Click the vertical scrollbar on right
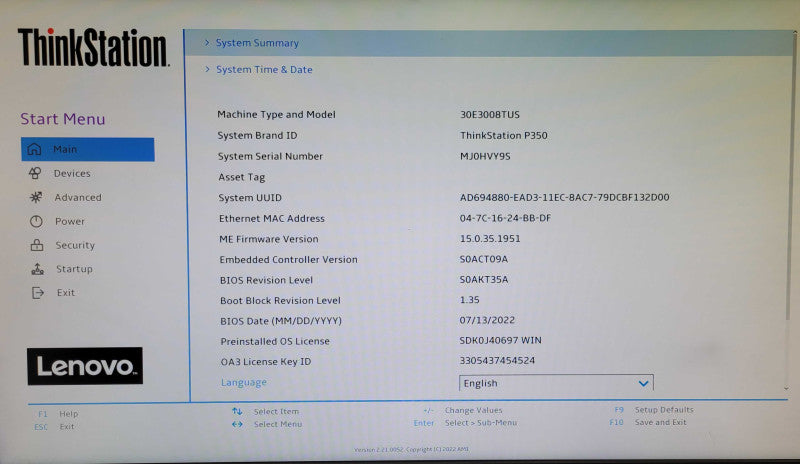The height and width of the screenshot is (464, 800). coord(793,179)
